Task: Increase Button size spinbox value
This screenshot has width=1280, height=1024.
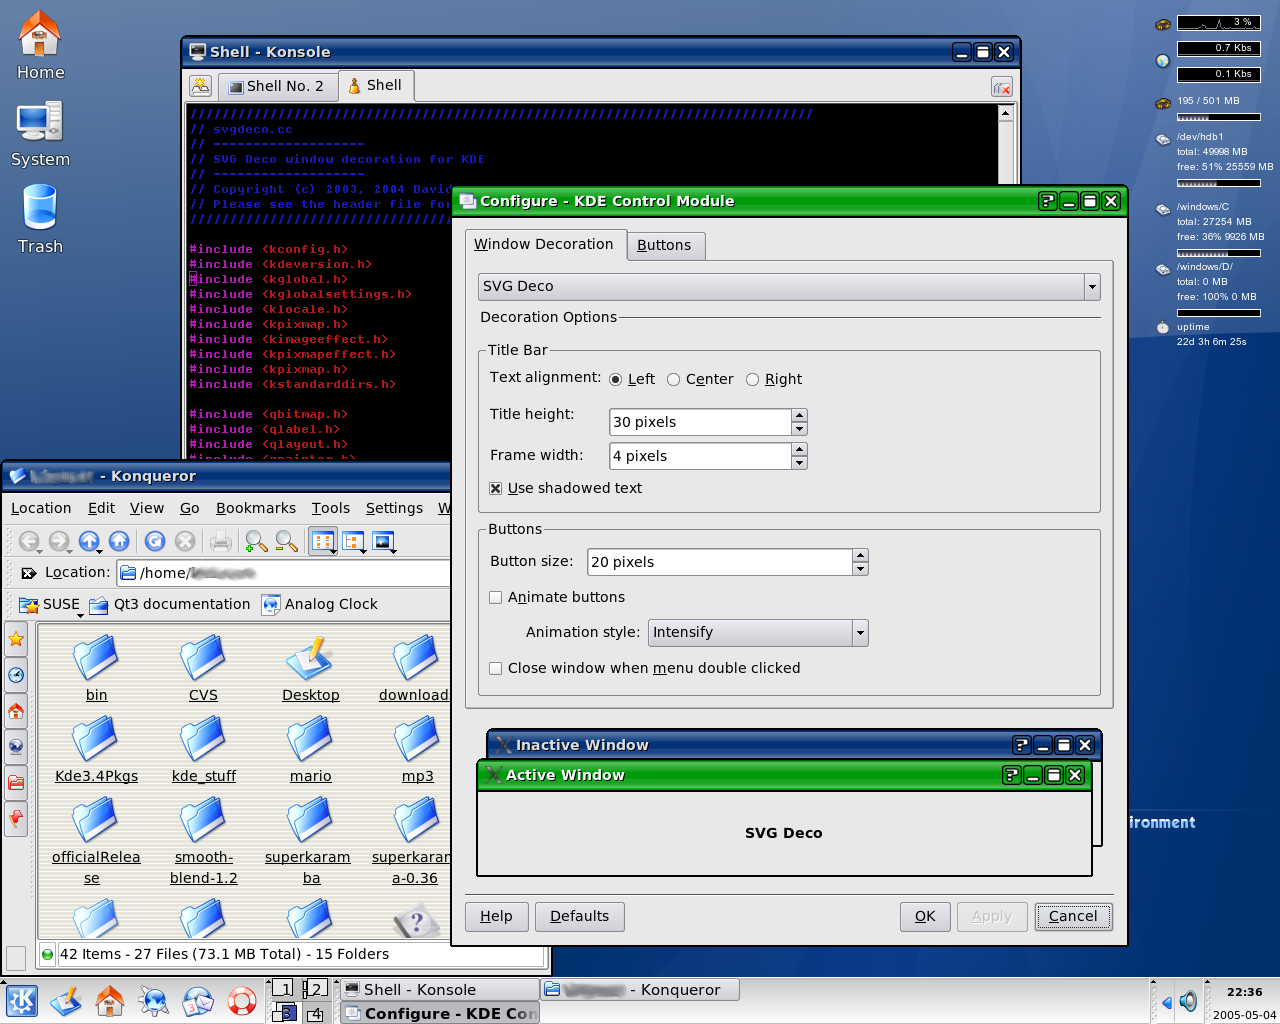Action: pos(860,555)
